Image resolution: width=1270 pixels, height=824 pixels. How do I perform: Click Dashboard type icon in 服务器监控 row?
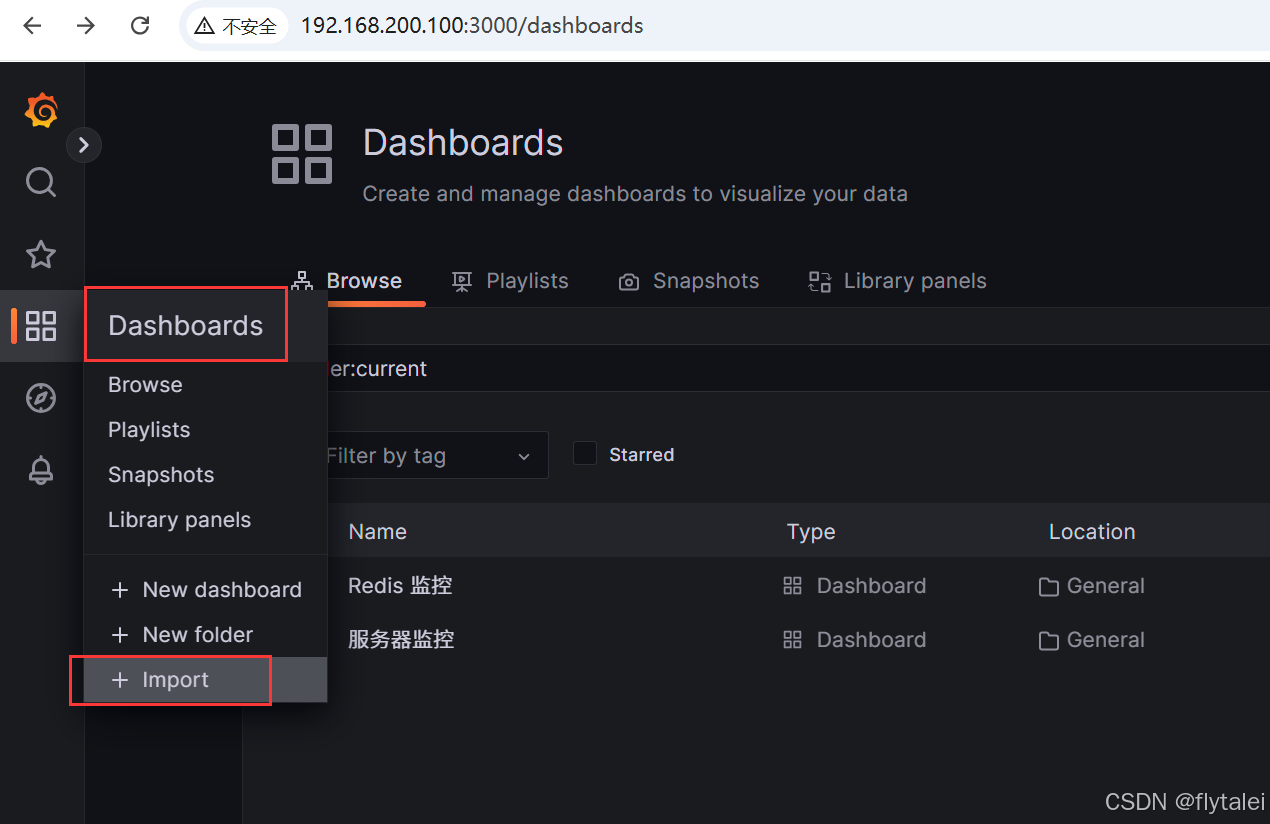[792, 640]
